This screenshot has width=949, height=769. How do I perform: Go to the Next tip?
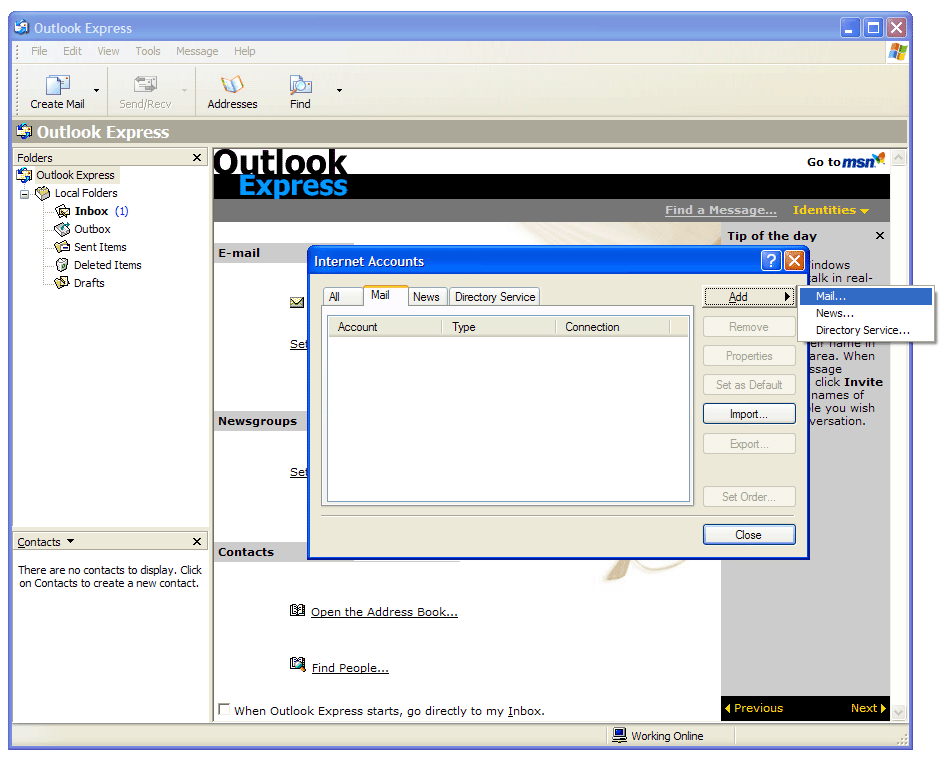tap(868, 708)
